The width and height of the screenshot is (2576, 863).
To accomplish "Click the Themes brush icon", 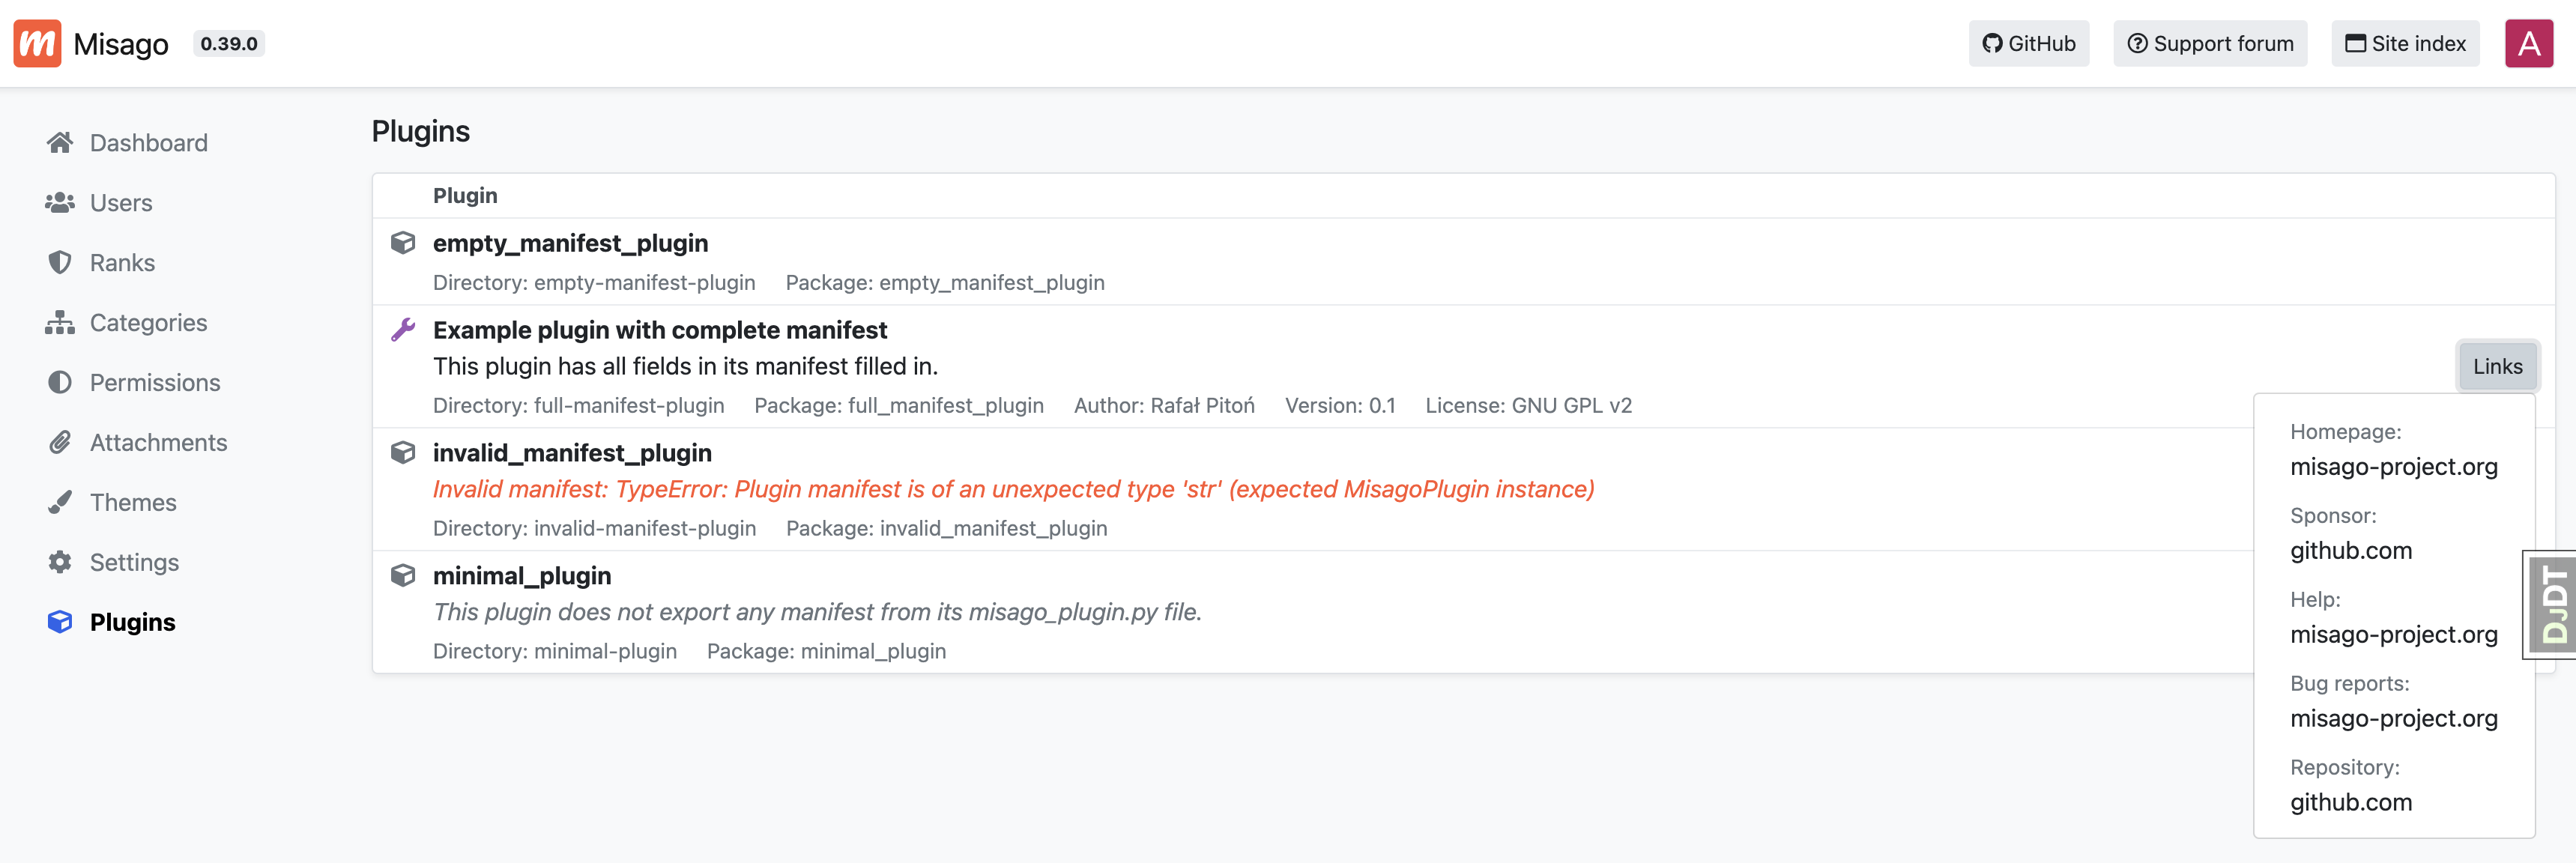I will (x=60, y=502).
